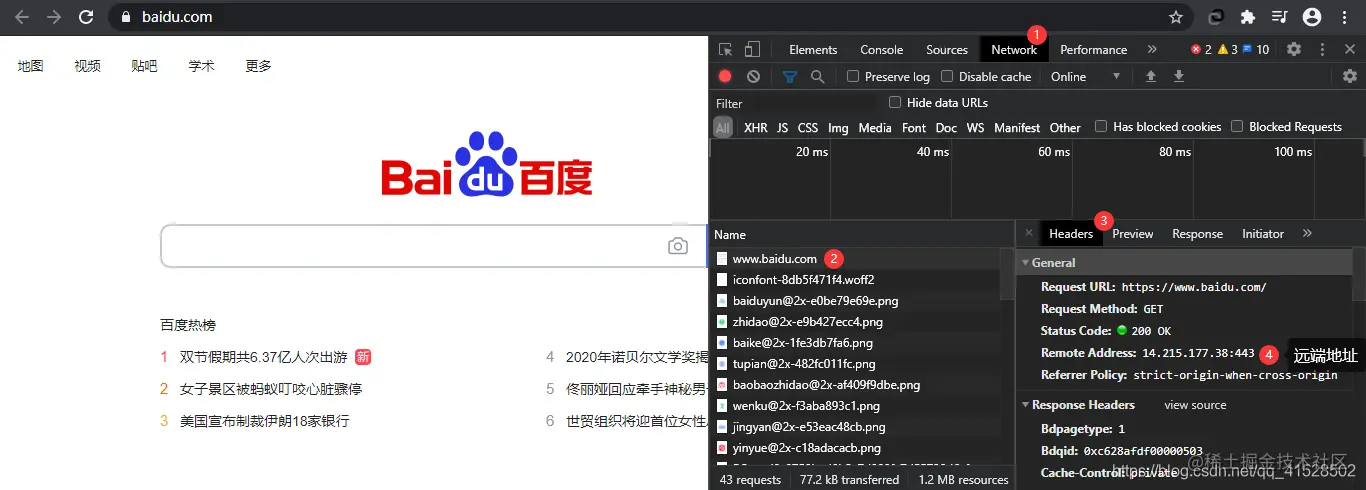Show more detail tabs chevron
The image size is (1366, 490).
coord(1307,233)
